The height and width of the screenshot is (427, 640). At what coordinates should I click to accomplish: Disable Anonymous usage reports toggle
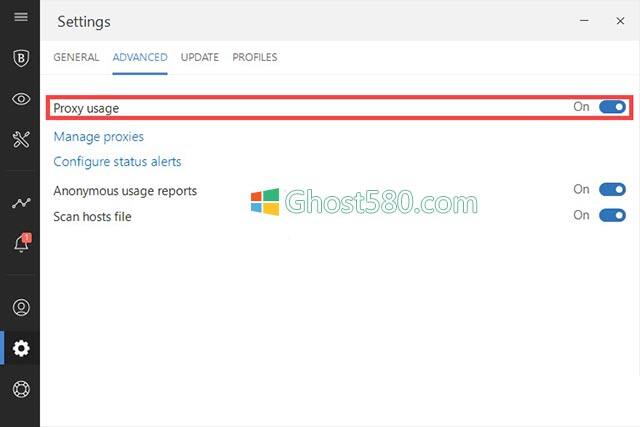click(612, 189)
